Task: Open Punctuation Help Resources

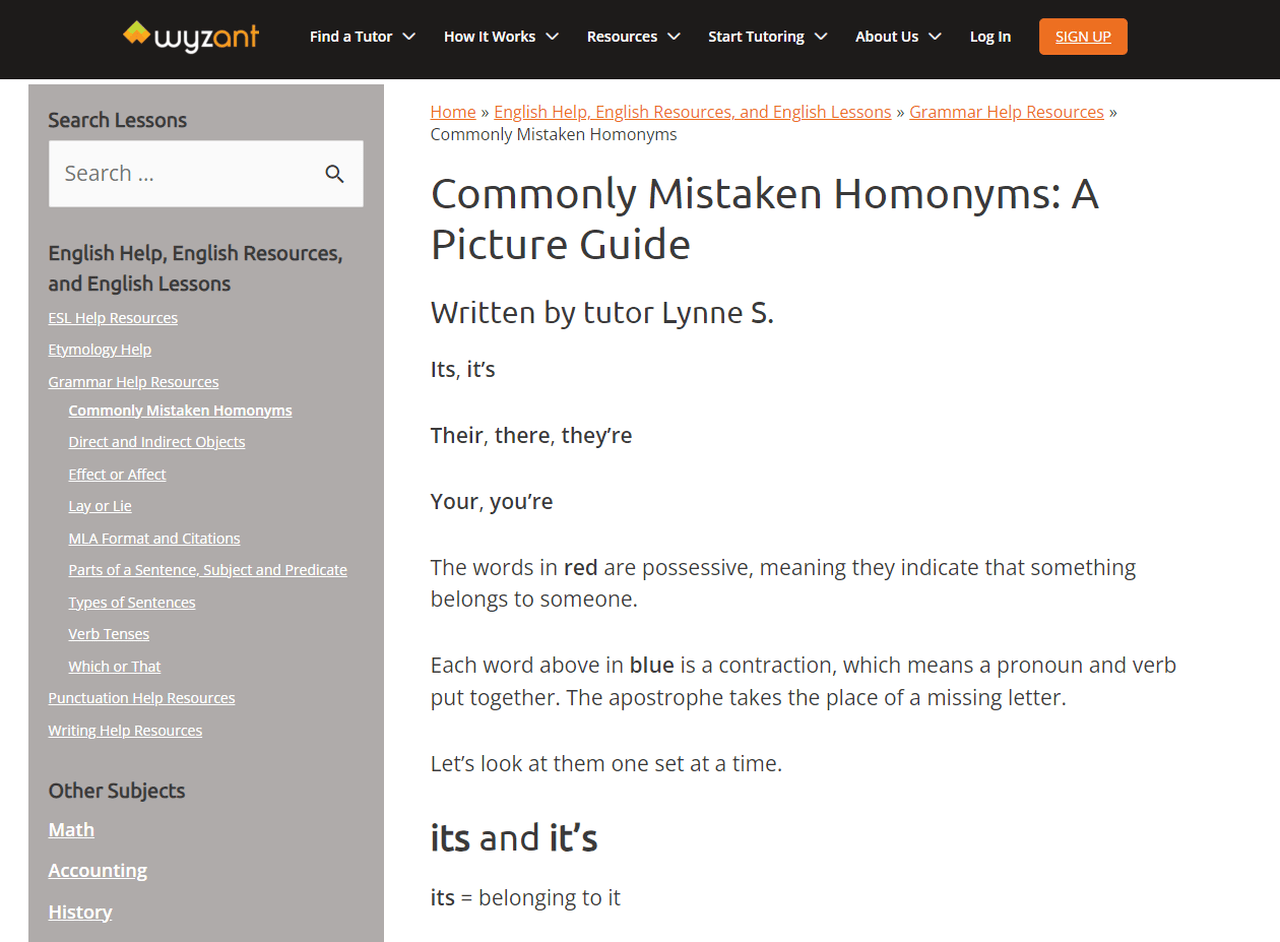Action: pos(141,698)
